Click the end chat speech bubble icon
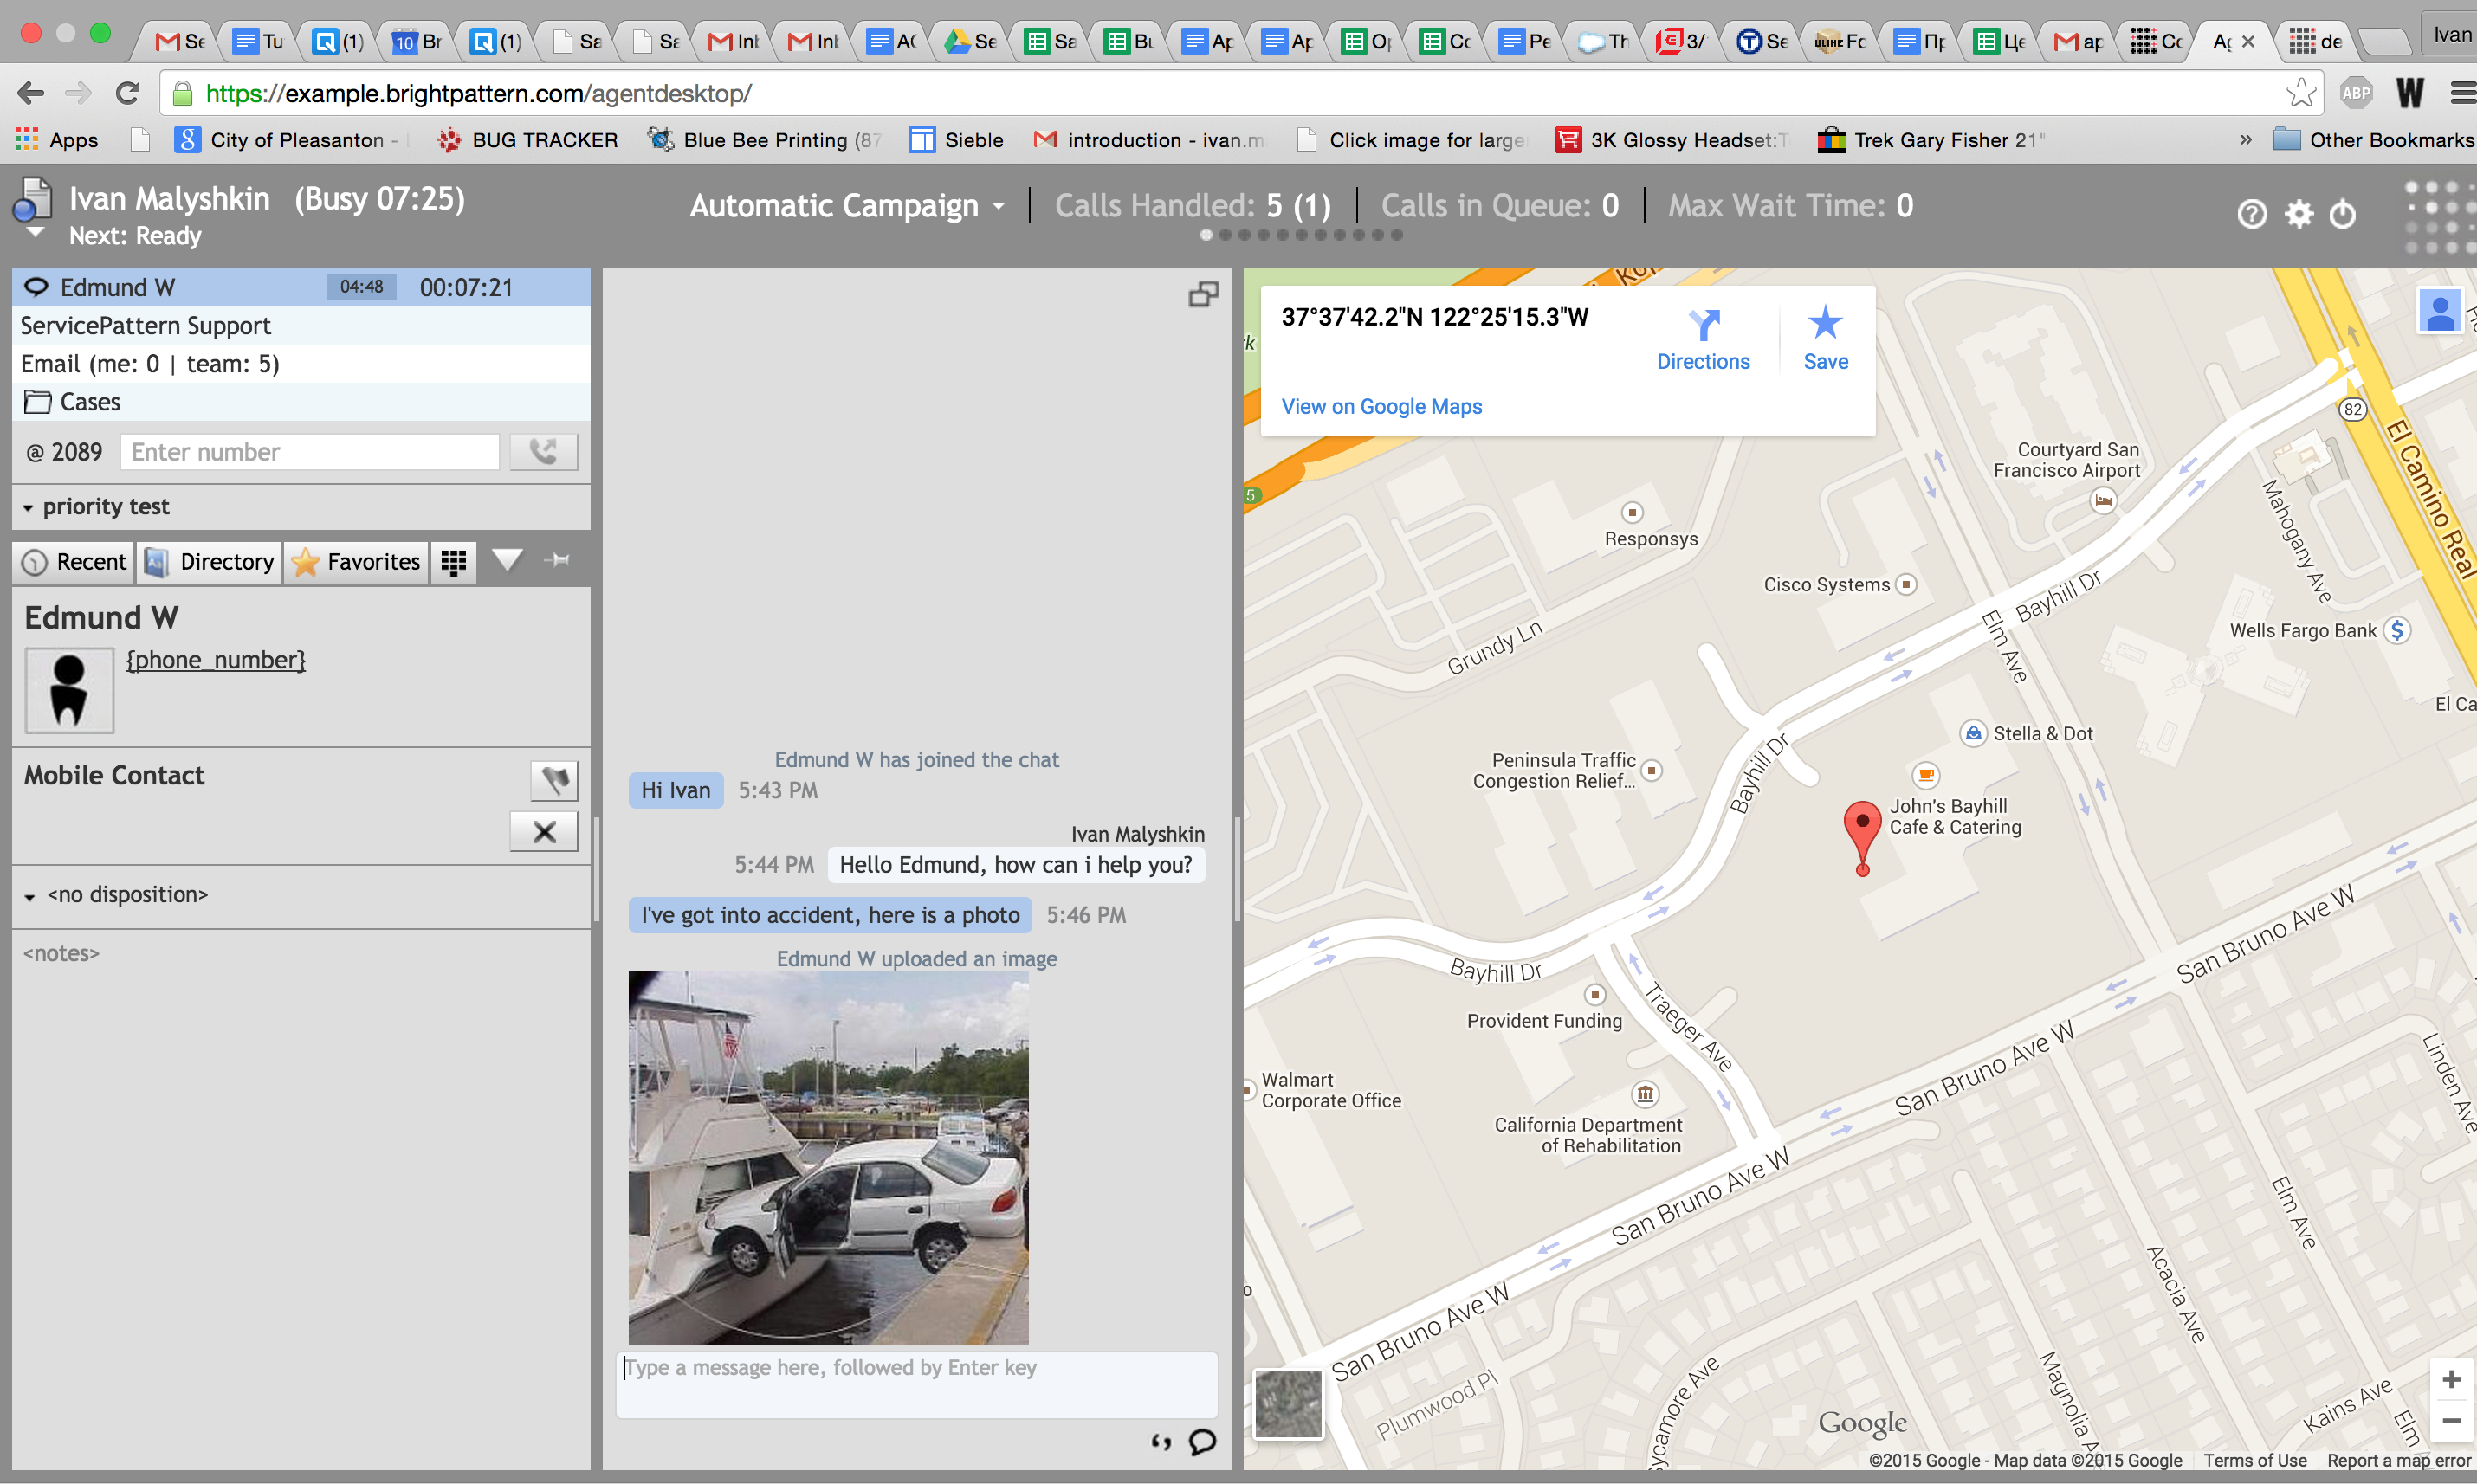Screen dimensions: 2477x1484 (x=1202, y=1441)
